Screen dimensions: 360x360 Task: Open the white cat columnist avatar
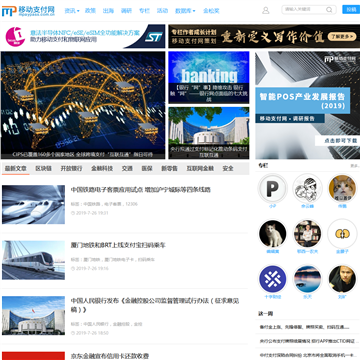pyautogui.click(x=272, y=234)
